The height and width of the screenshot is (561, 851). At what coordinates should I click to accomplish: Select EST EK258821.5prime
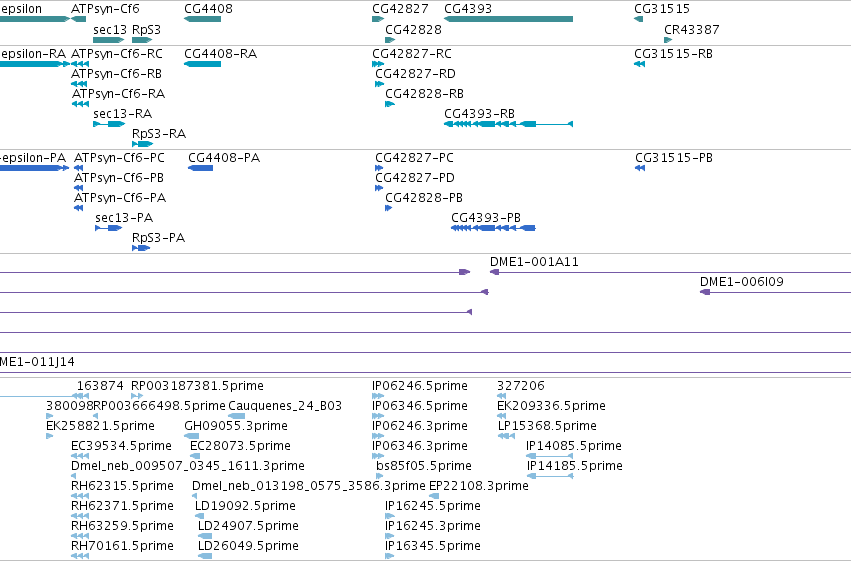(x=100, y=426)
